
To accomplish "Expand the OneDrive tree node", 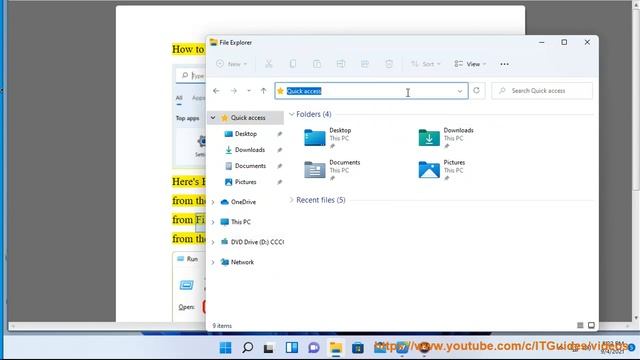I will pyautogui.click(x=213, y=202).
